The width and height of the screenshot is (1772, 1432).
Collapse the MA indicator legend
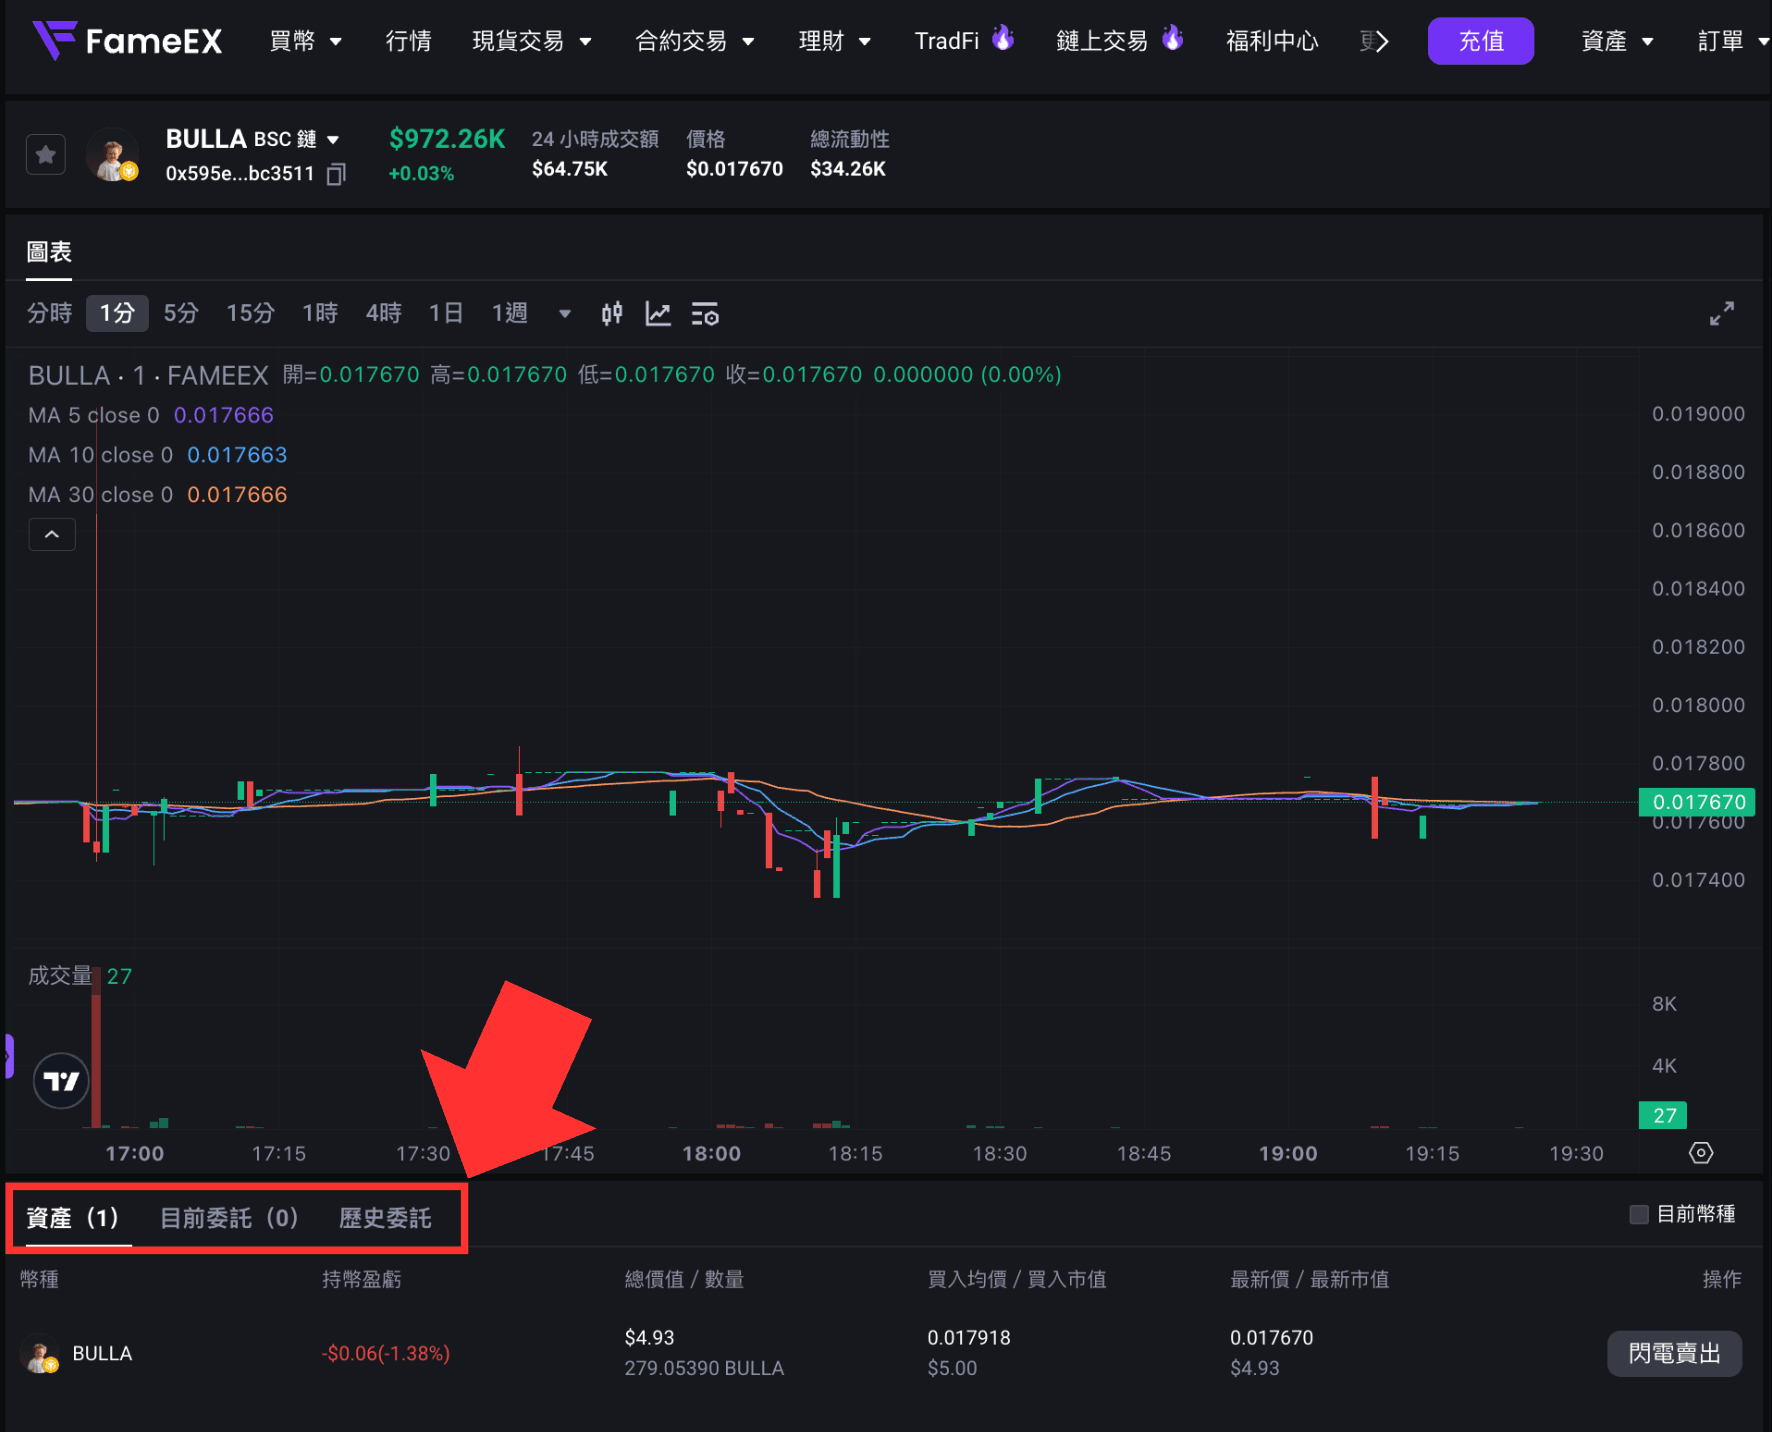pyautogui.click(x=52, y=535)
